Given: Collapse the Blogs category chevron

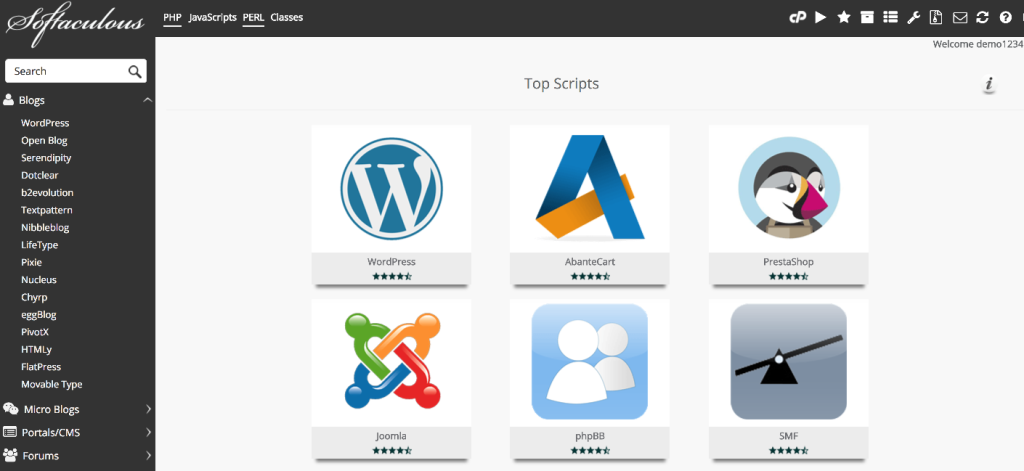Looking at the screenshot, I should click(x=148, y=100).
